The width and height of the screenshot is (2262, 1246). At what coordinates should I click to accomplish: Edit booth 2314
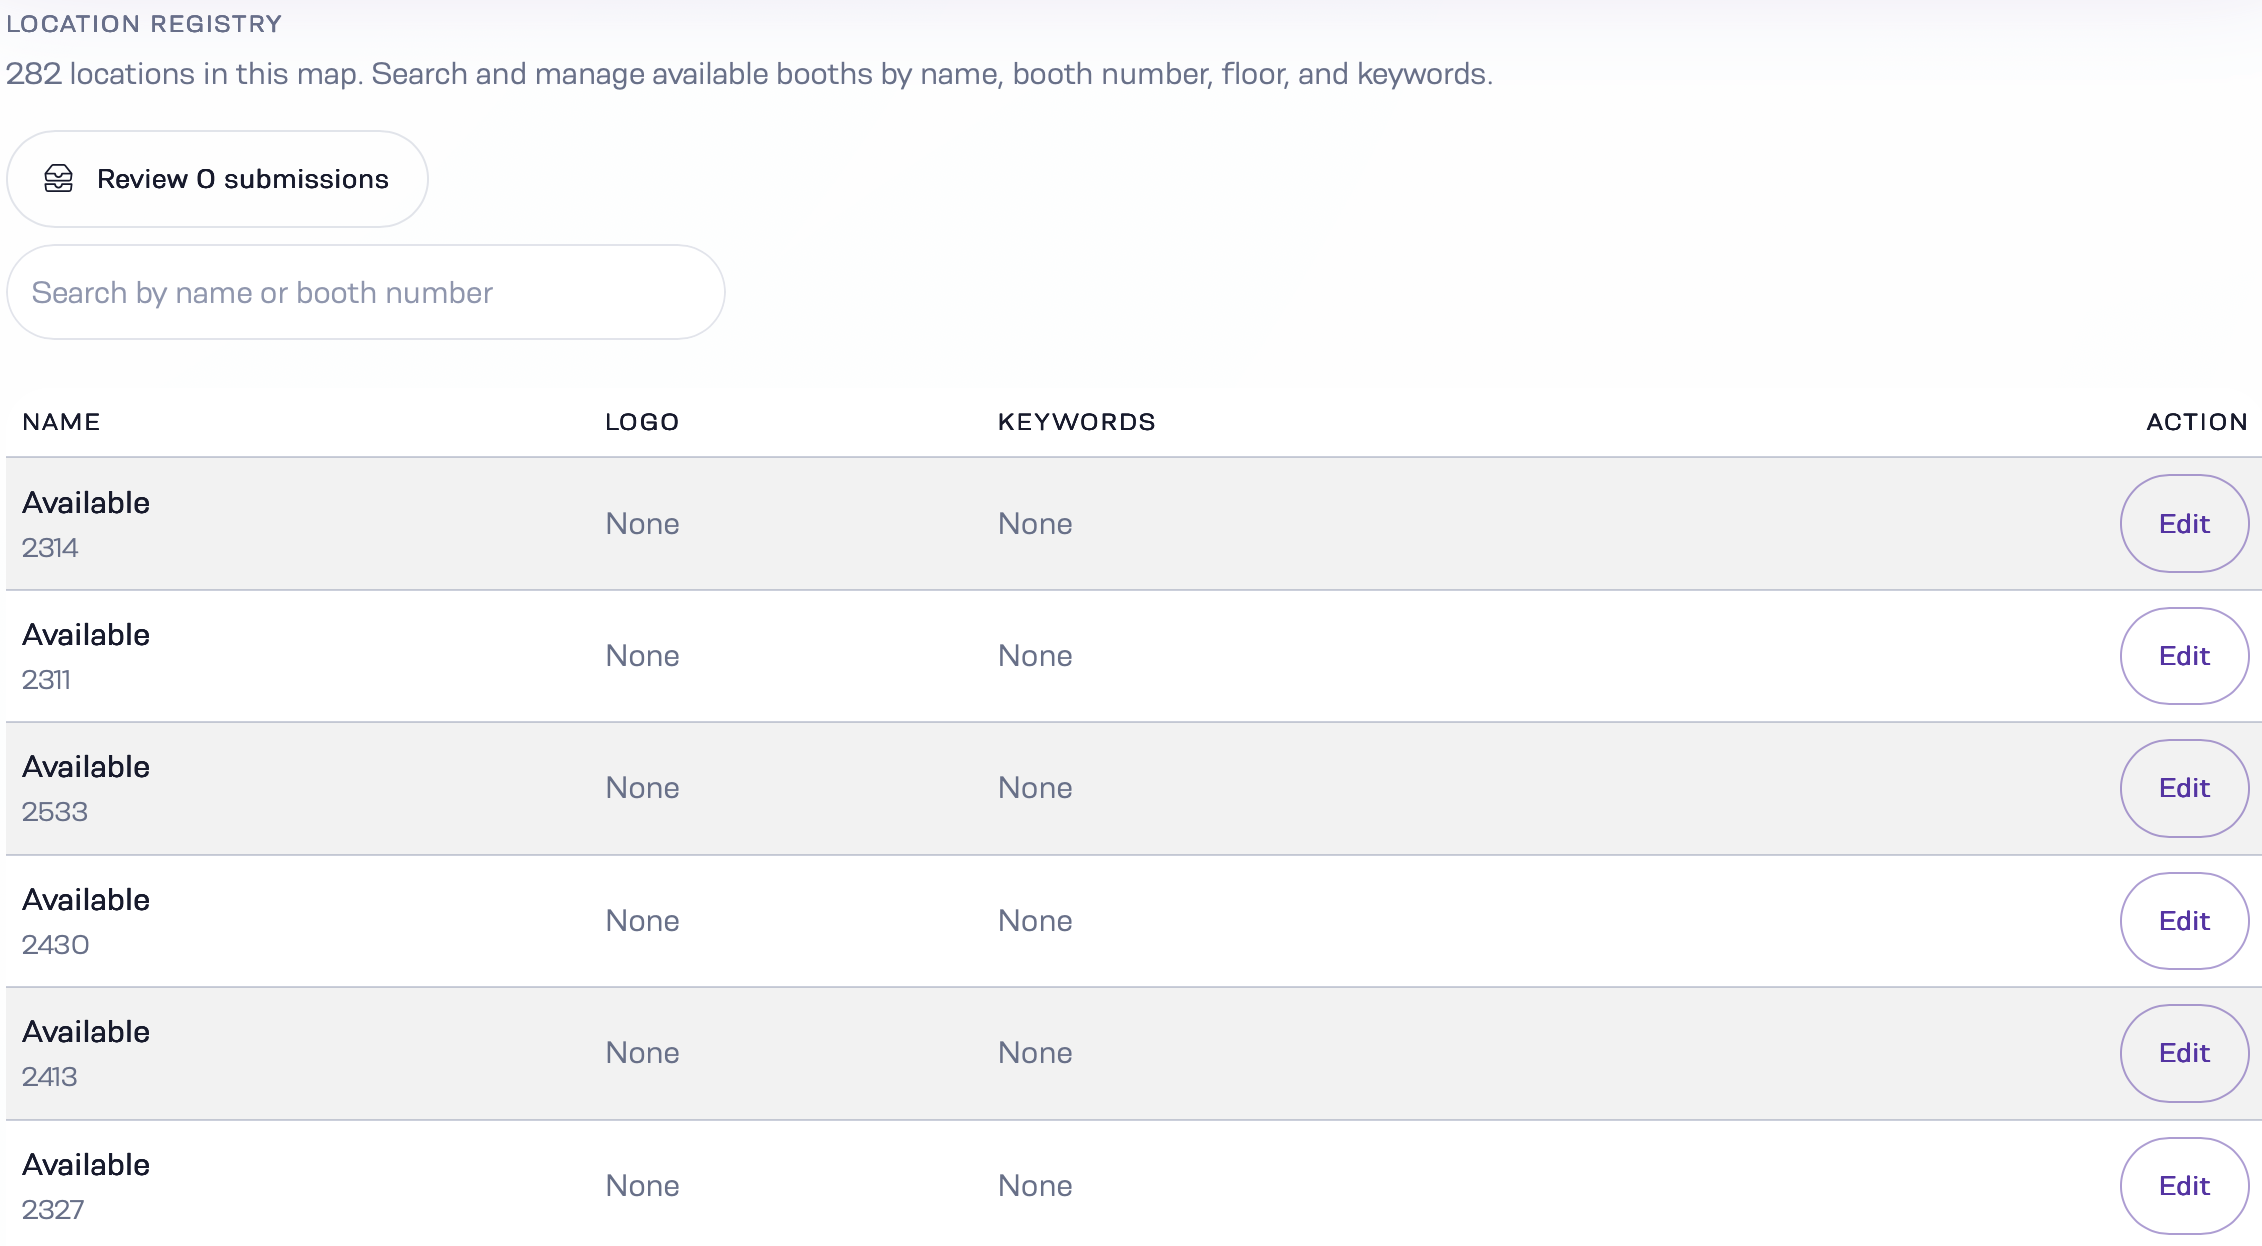pos(2184,523)
